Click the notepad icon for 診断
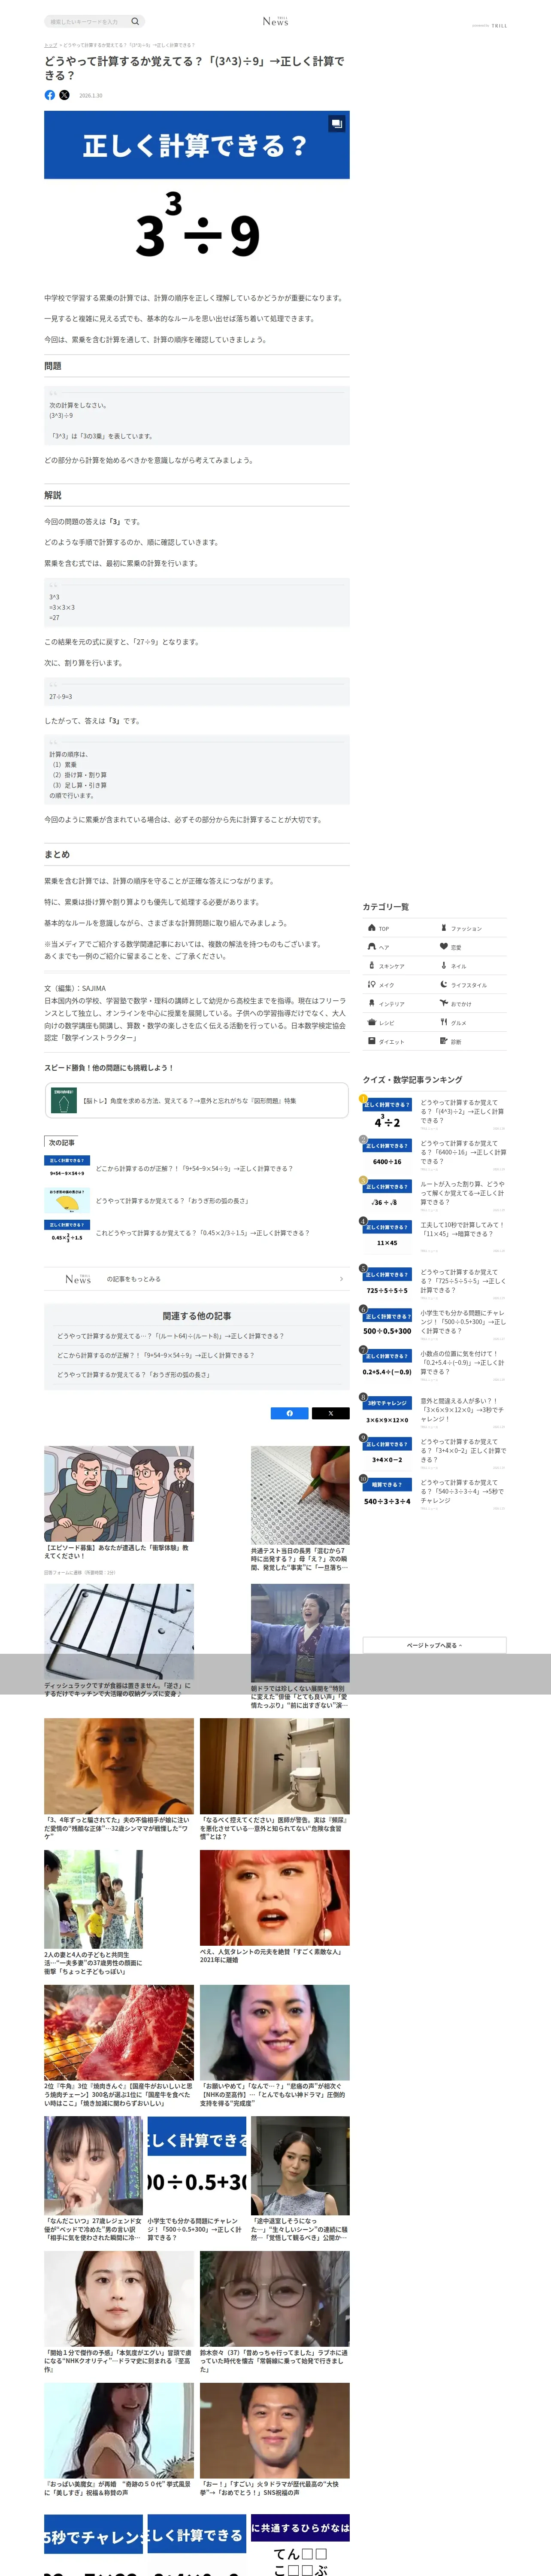 click(x=444, y=1042)
